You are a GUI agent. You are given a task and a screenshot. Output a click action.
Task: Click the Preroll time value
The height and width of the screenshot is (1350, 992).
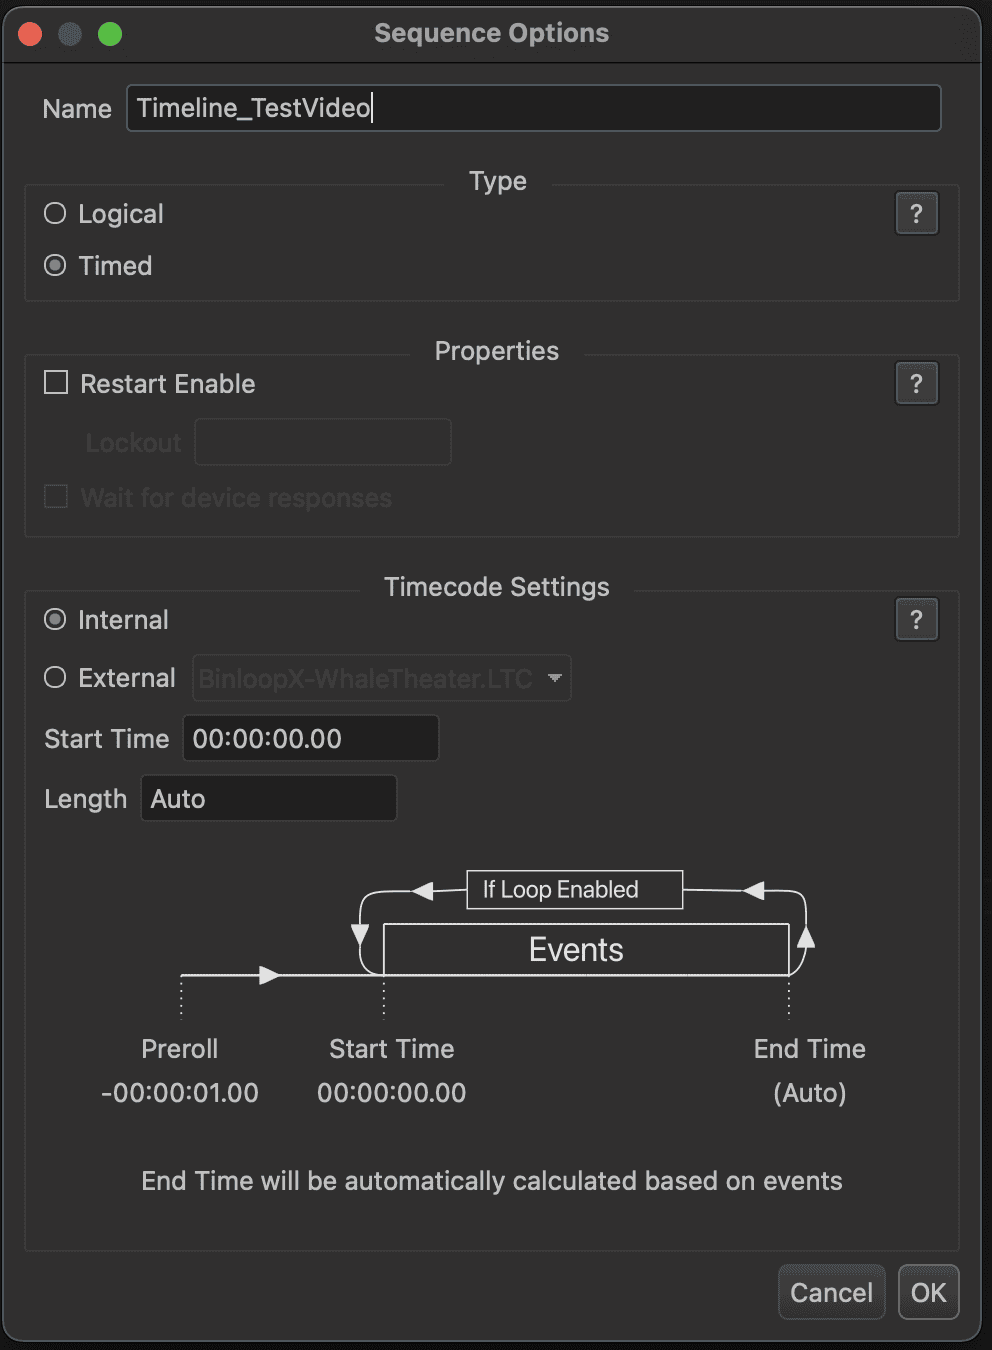click(180, 1092)
